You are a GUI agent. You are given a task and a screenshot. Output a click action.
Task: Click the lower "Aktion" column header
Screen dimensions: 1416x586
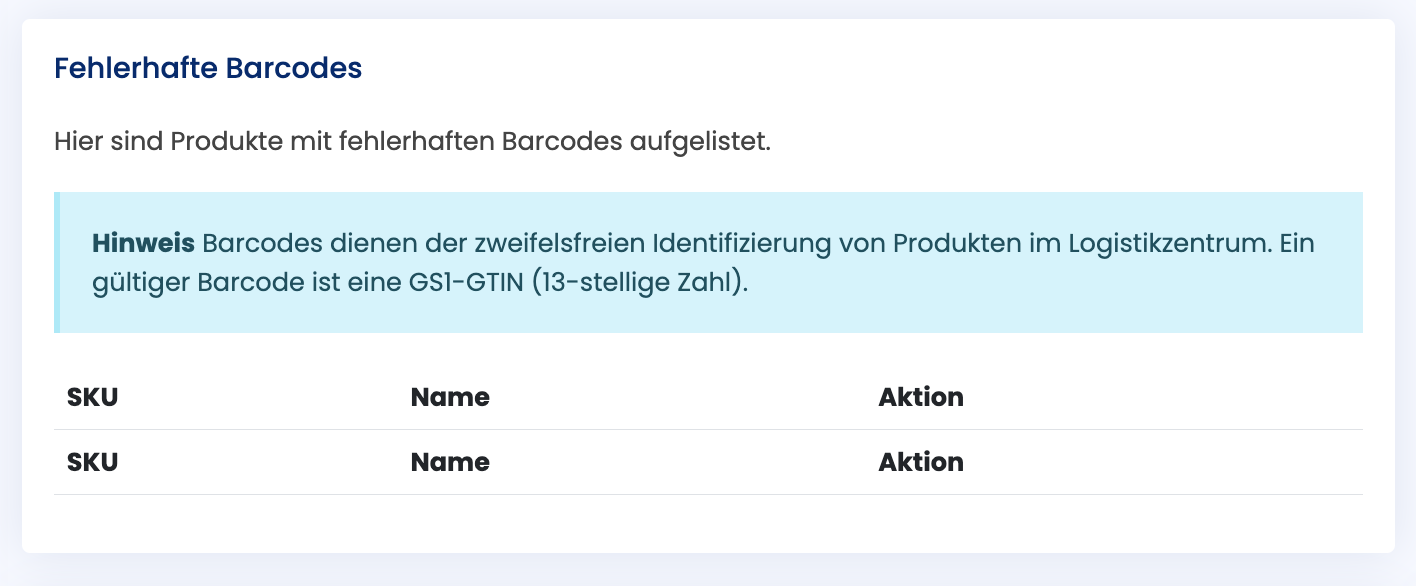[x=920, y=462]
